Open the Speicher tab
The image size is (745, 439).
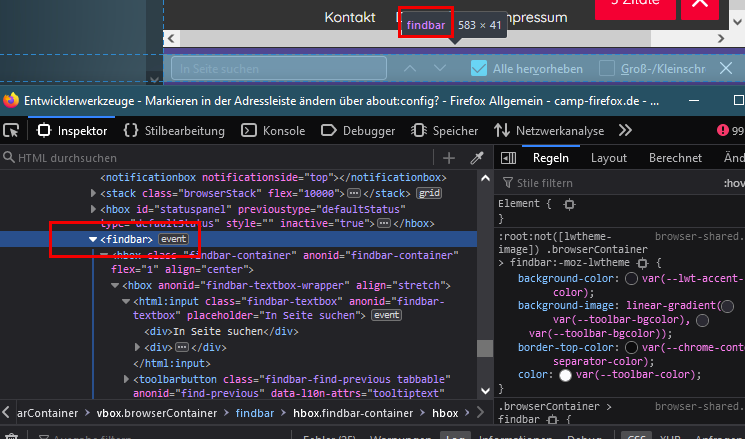tap(444, 131)
